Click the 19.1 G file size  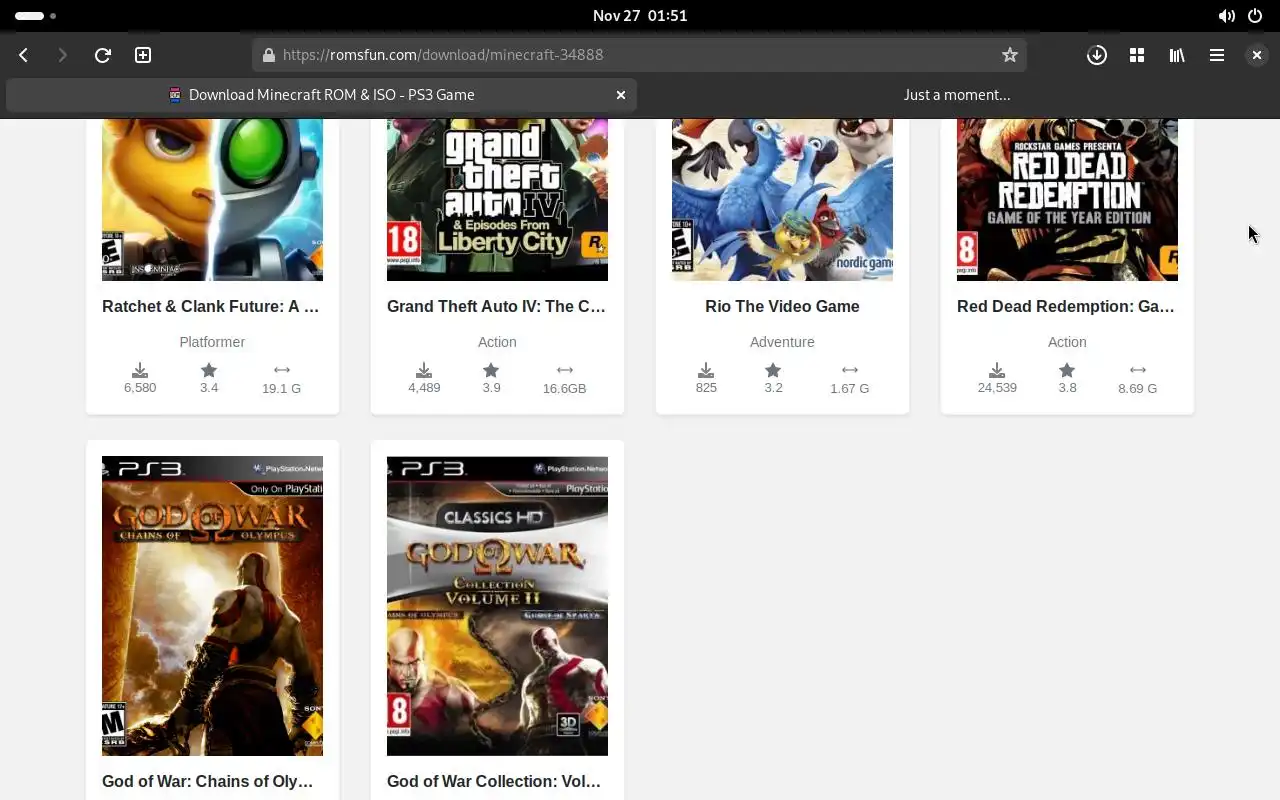[x=281, y=388]
